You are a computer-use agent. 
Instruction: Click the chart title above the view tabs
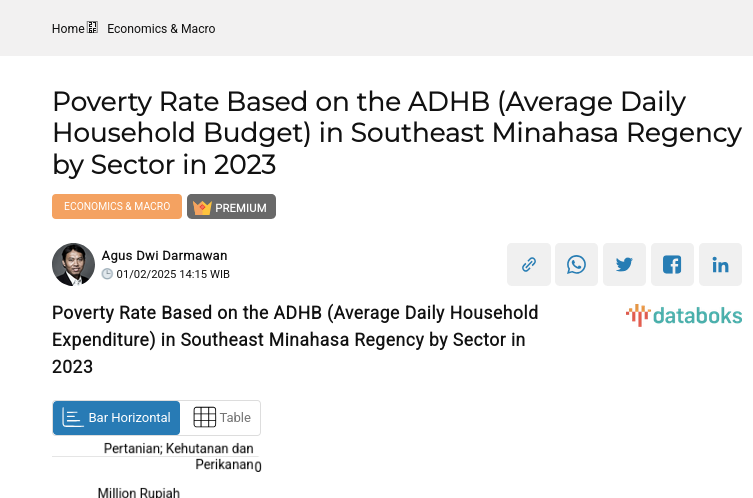(x=295, y=340)
